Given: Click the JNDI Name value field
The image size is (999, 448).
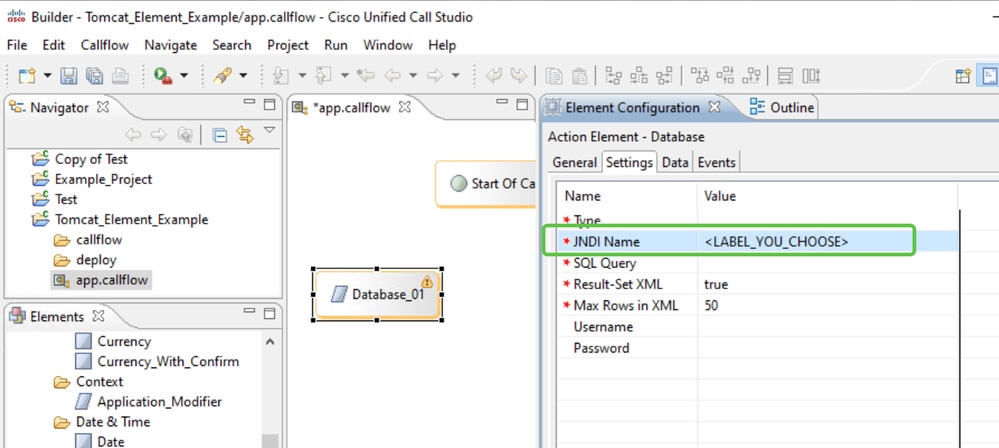Looking at the screenshot, I should (827, 242).
